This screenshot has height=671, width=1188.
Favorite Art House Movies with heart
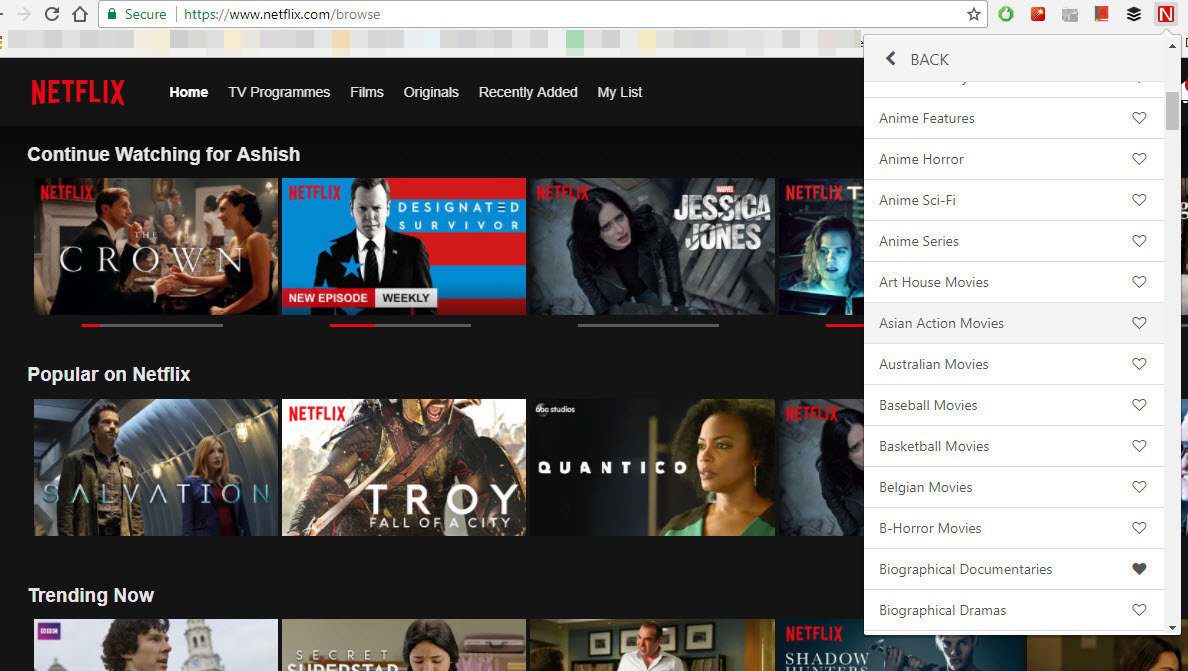coord(1139,281)
